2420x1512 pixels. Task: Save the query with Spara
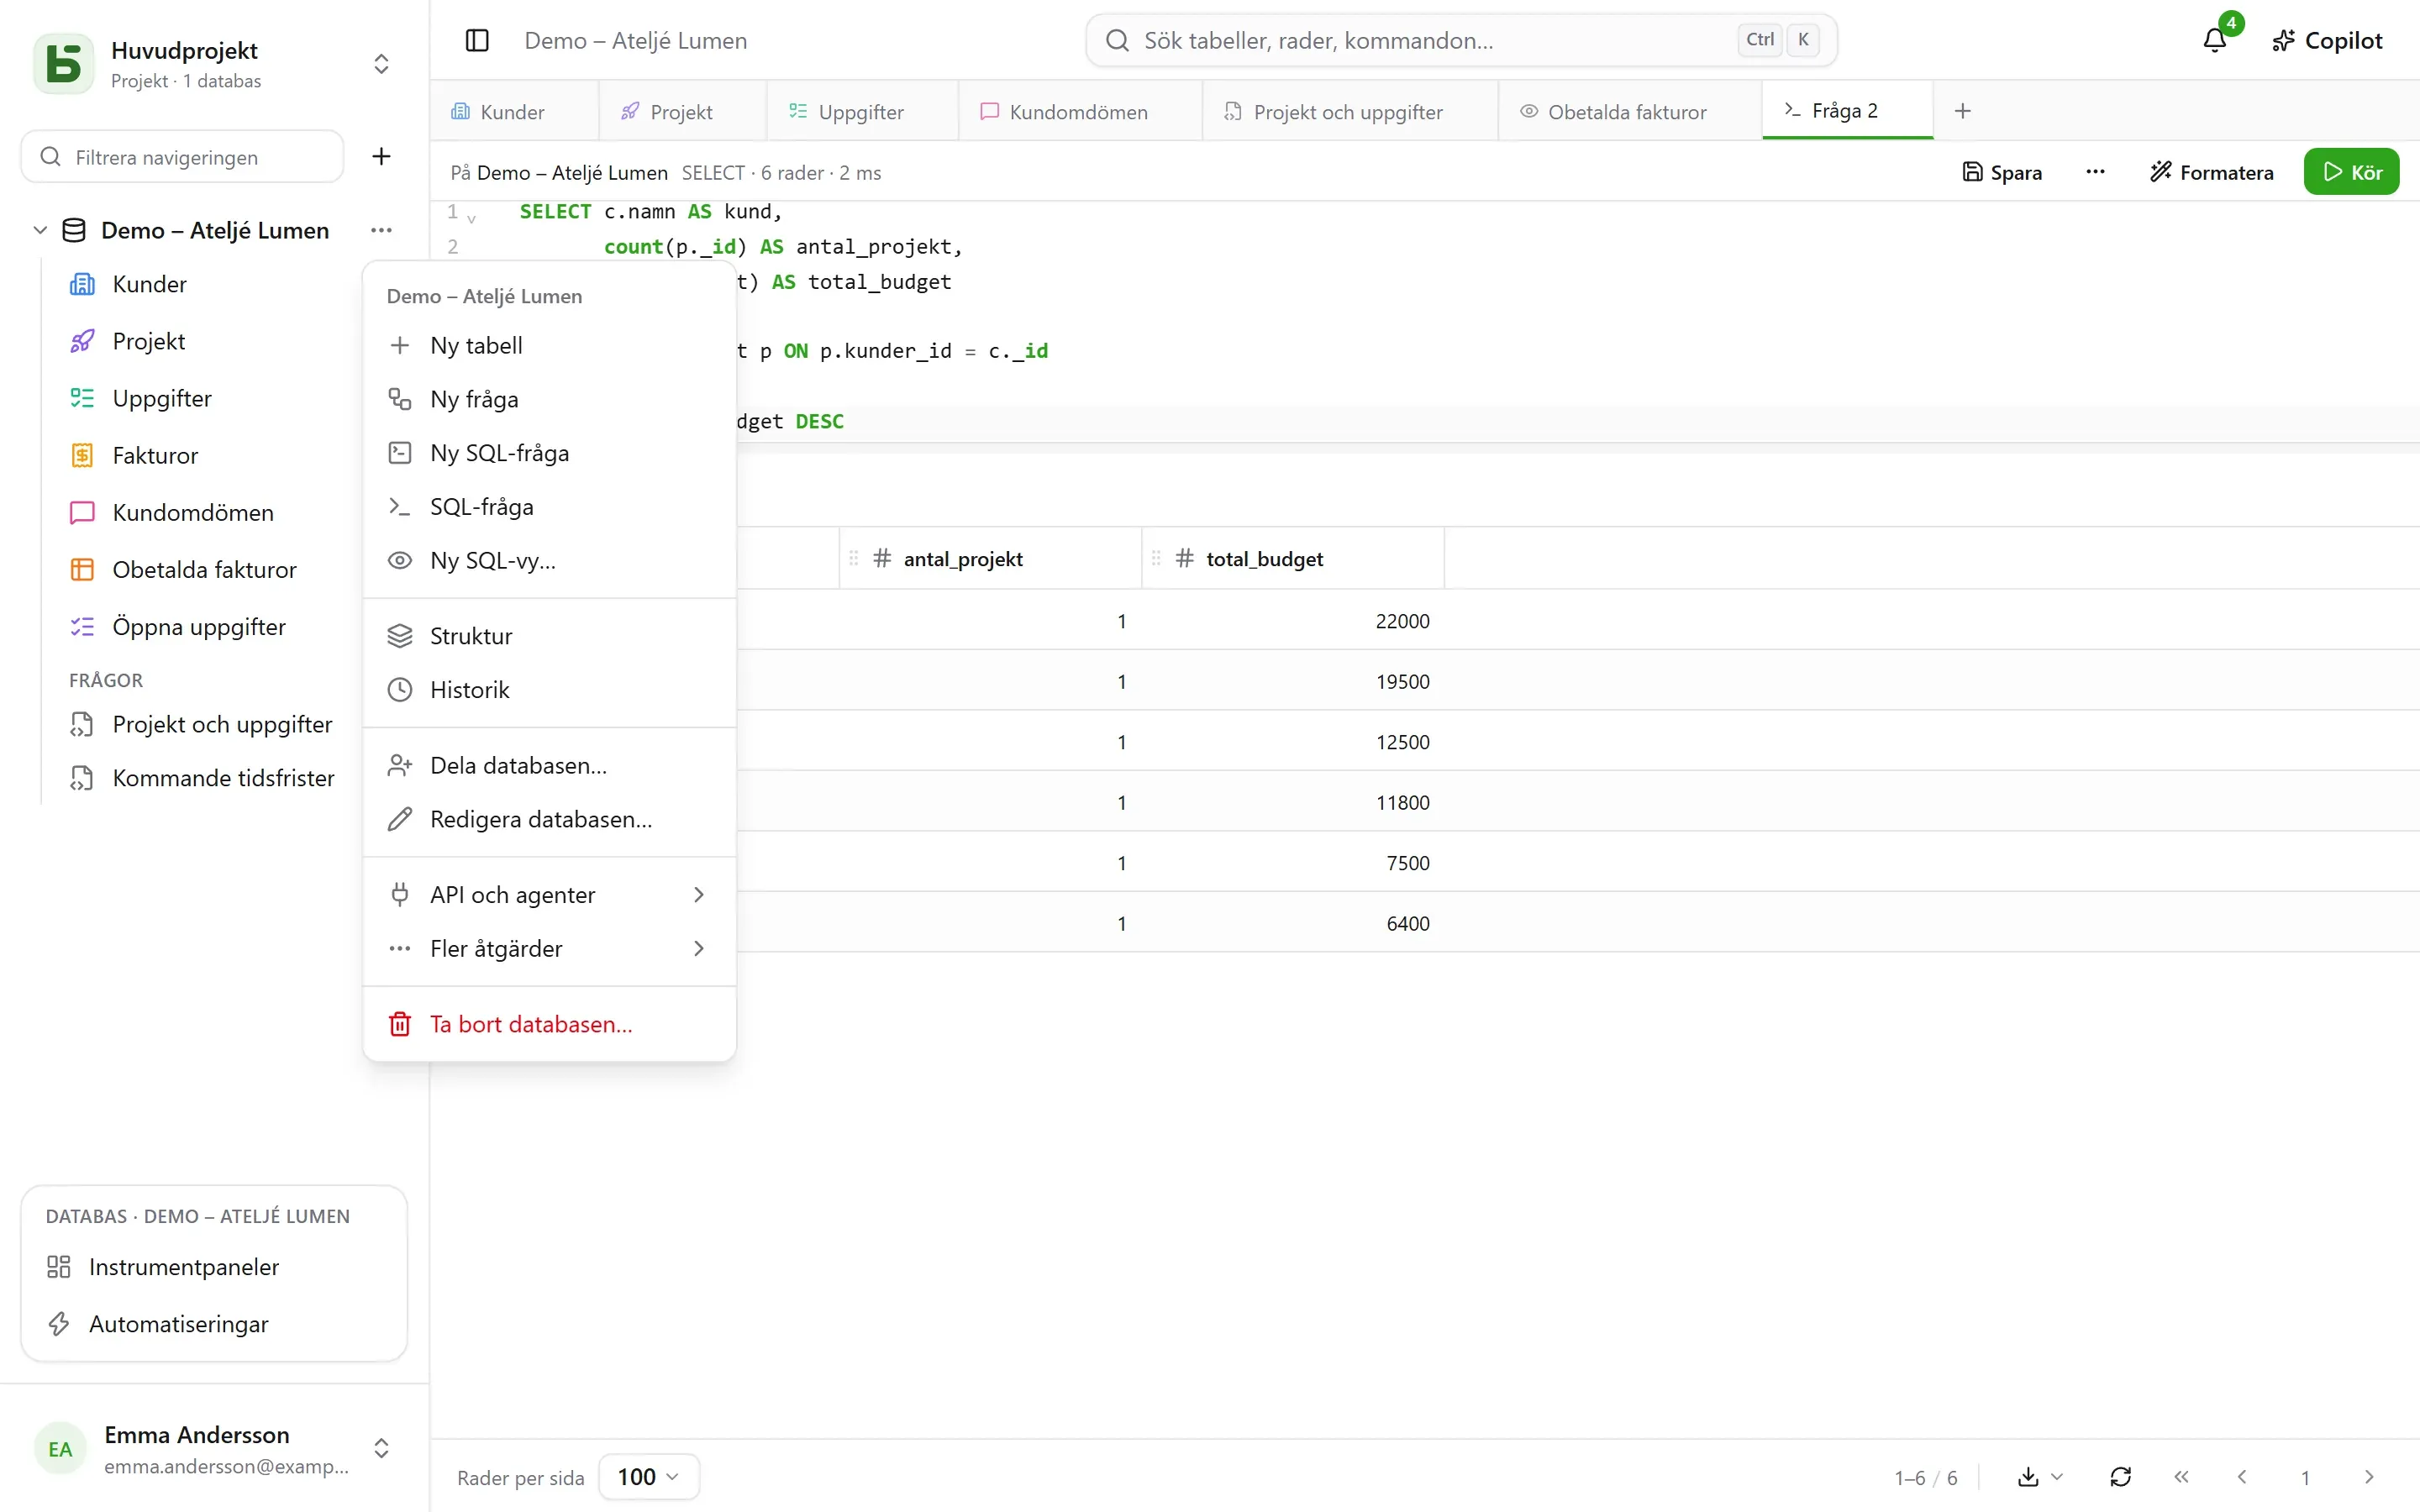click(x=2002, y=172)
